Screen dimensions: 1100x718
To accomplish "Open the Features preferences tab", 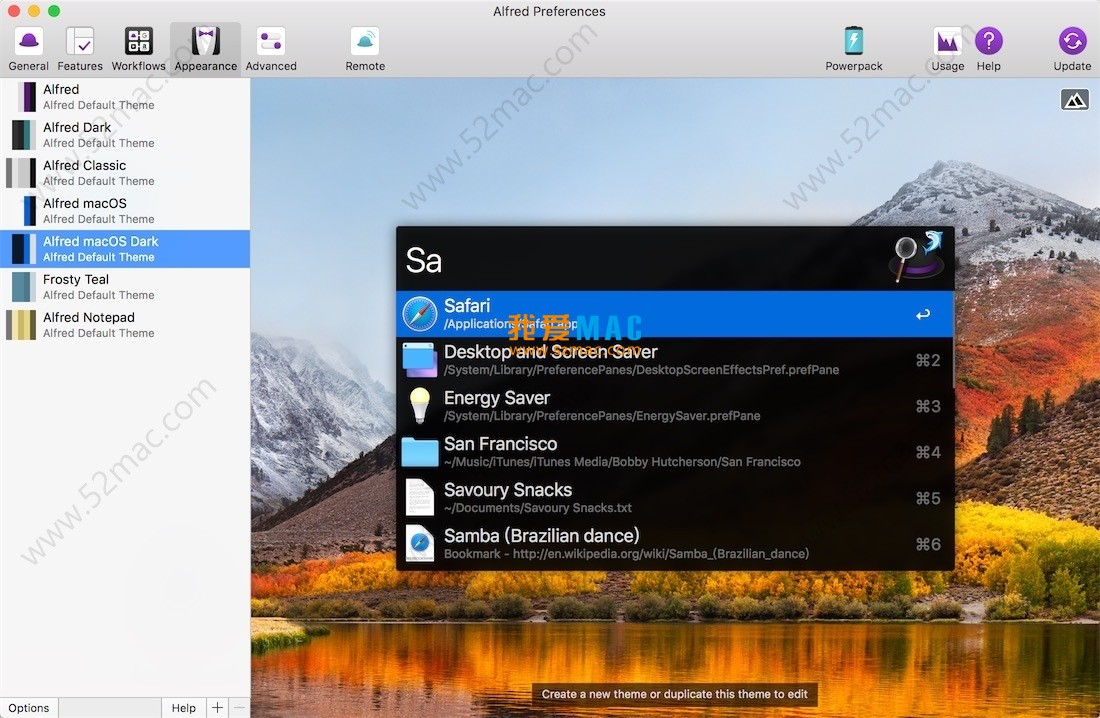I will point(80,49).
